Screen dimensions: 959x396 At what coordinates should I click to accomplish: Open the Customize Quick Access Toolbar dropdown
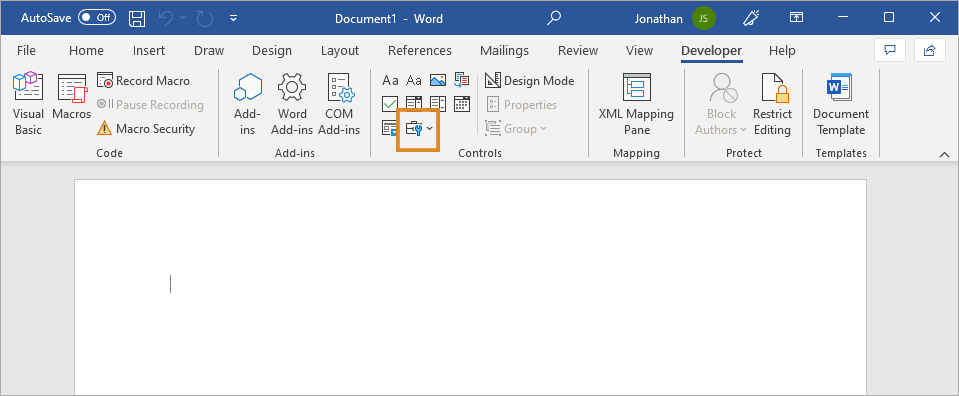(x=233, y=18)
